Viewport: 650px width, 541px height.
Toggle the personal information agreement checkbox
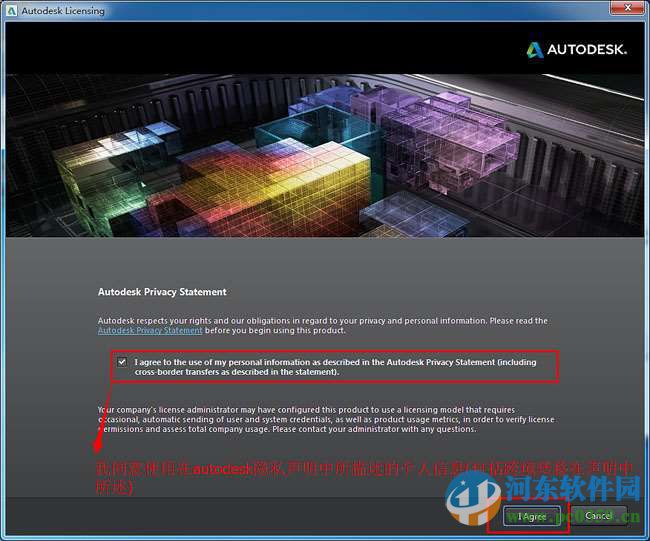point(122,362)
